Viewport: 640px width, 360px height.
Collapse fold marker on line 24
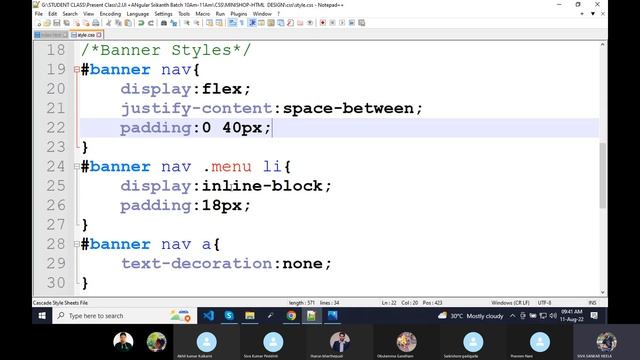coord(77,167)
